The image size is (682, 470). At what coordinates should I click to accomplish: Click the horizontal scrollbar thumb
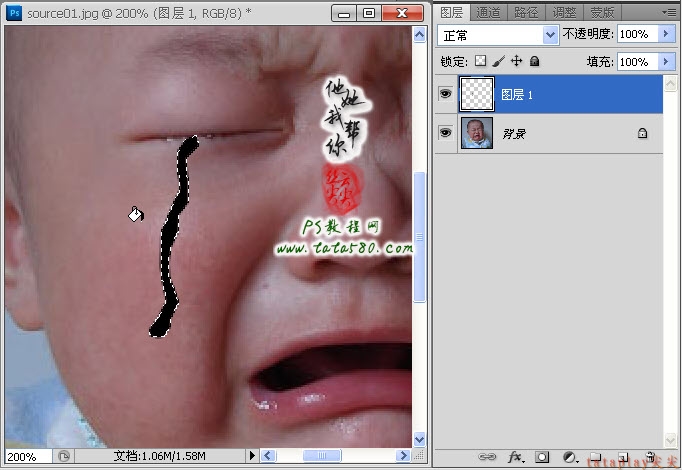tap(322, 456)
